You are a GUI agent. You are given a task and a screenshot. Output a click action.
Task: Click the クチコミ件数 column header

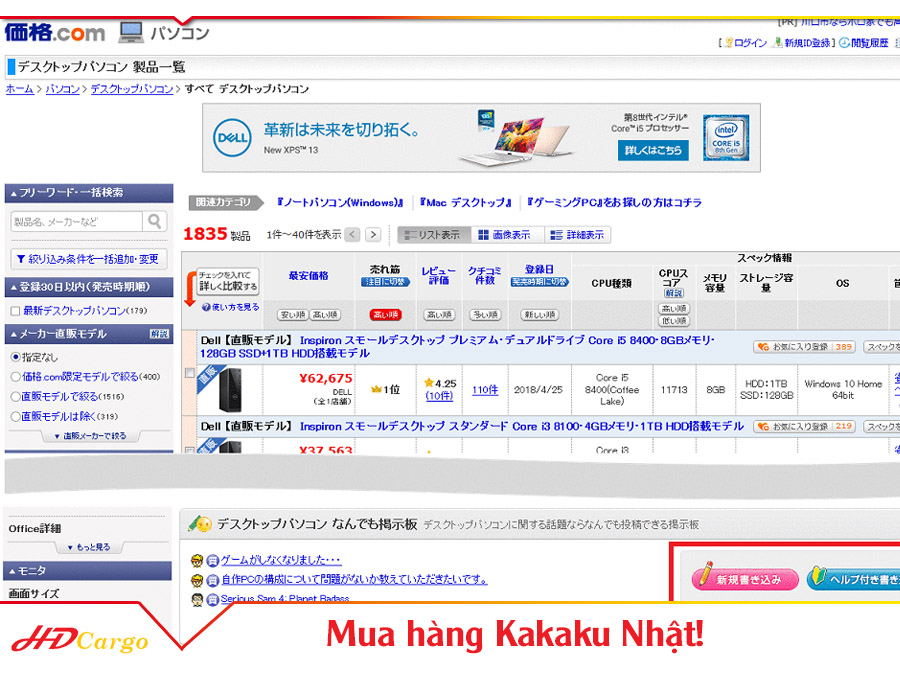[485, 275]
